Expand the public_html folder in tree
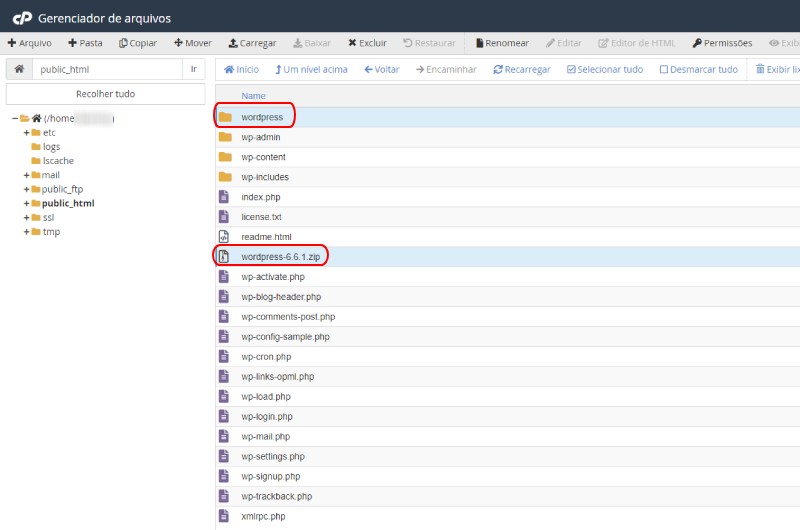The image size is (800, 530). [26, 204]
